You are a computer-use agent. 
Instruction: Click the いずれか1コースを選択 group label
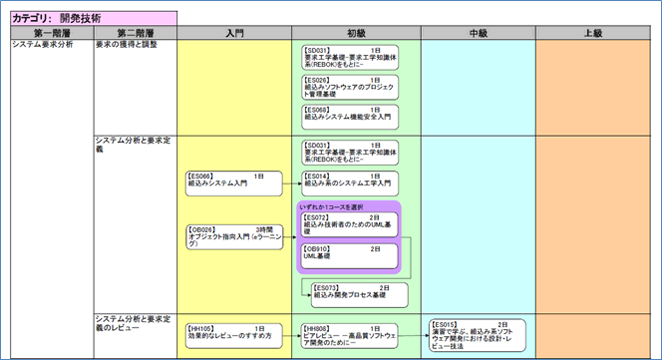331,207
